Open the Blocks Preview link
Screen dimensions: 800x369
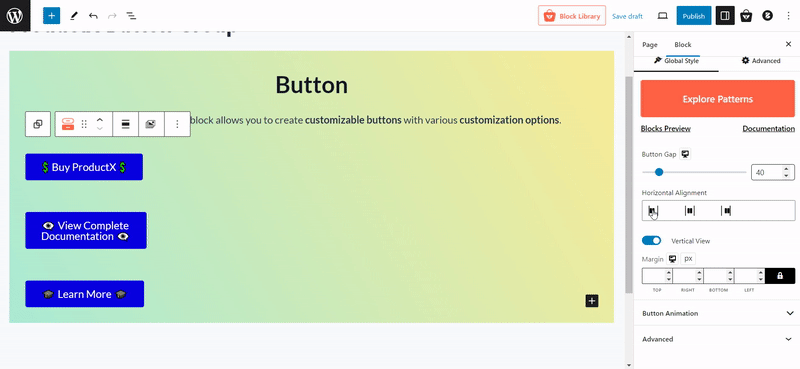click(x=665, y=129)
